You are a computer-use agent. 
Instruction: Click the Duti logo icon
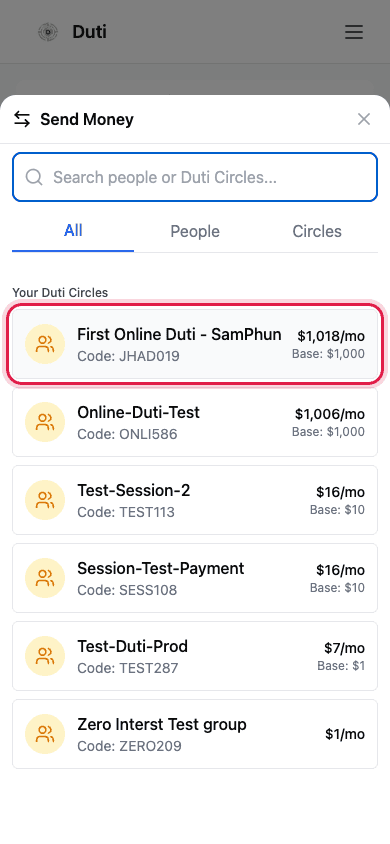tap(48, 32)
